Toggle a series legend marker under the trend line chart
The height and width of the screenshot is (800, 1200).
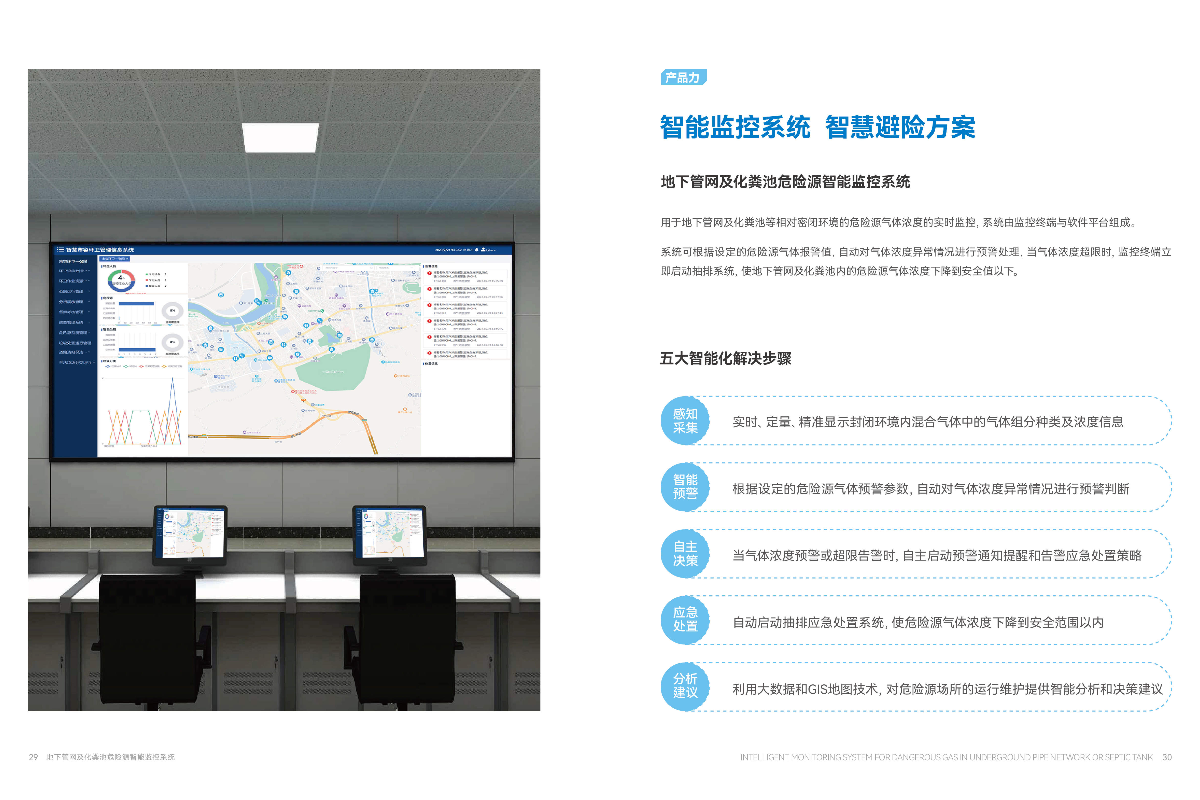coord(110,366)
